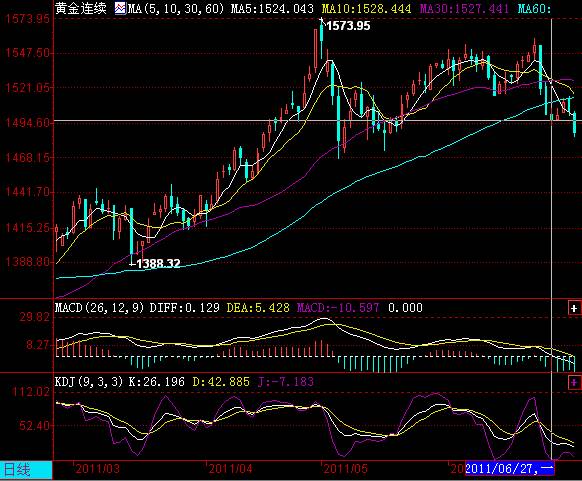
Task: Select the yellow MA10:1528.444 legend entry
Action: [x=366, y=8]
